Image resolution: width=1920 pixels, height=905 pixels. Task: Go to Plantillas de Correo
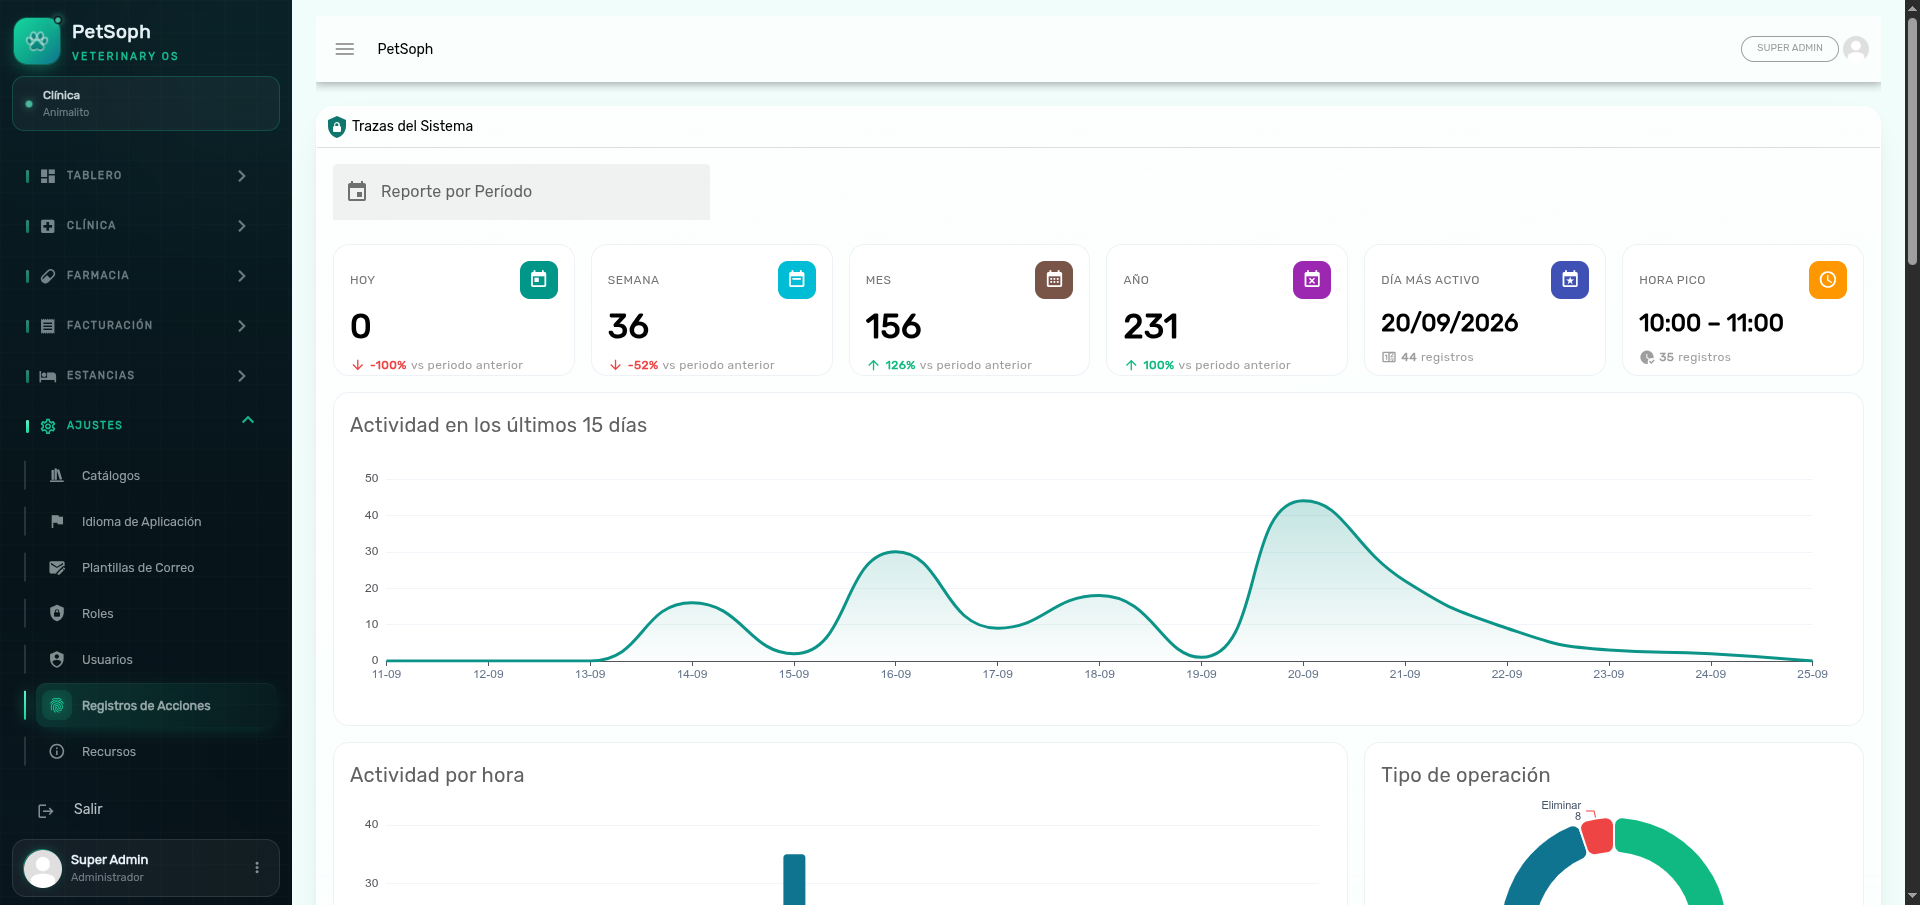pyautogui.click(x=157, y=568)
